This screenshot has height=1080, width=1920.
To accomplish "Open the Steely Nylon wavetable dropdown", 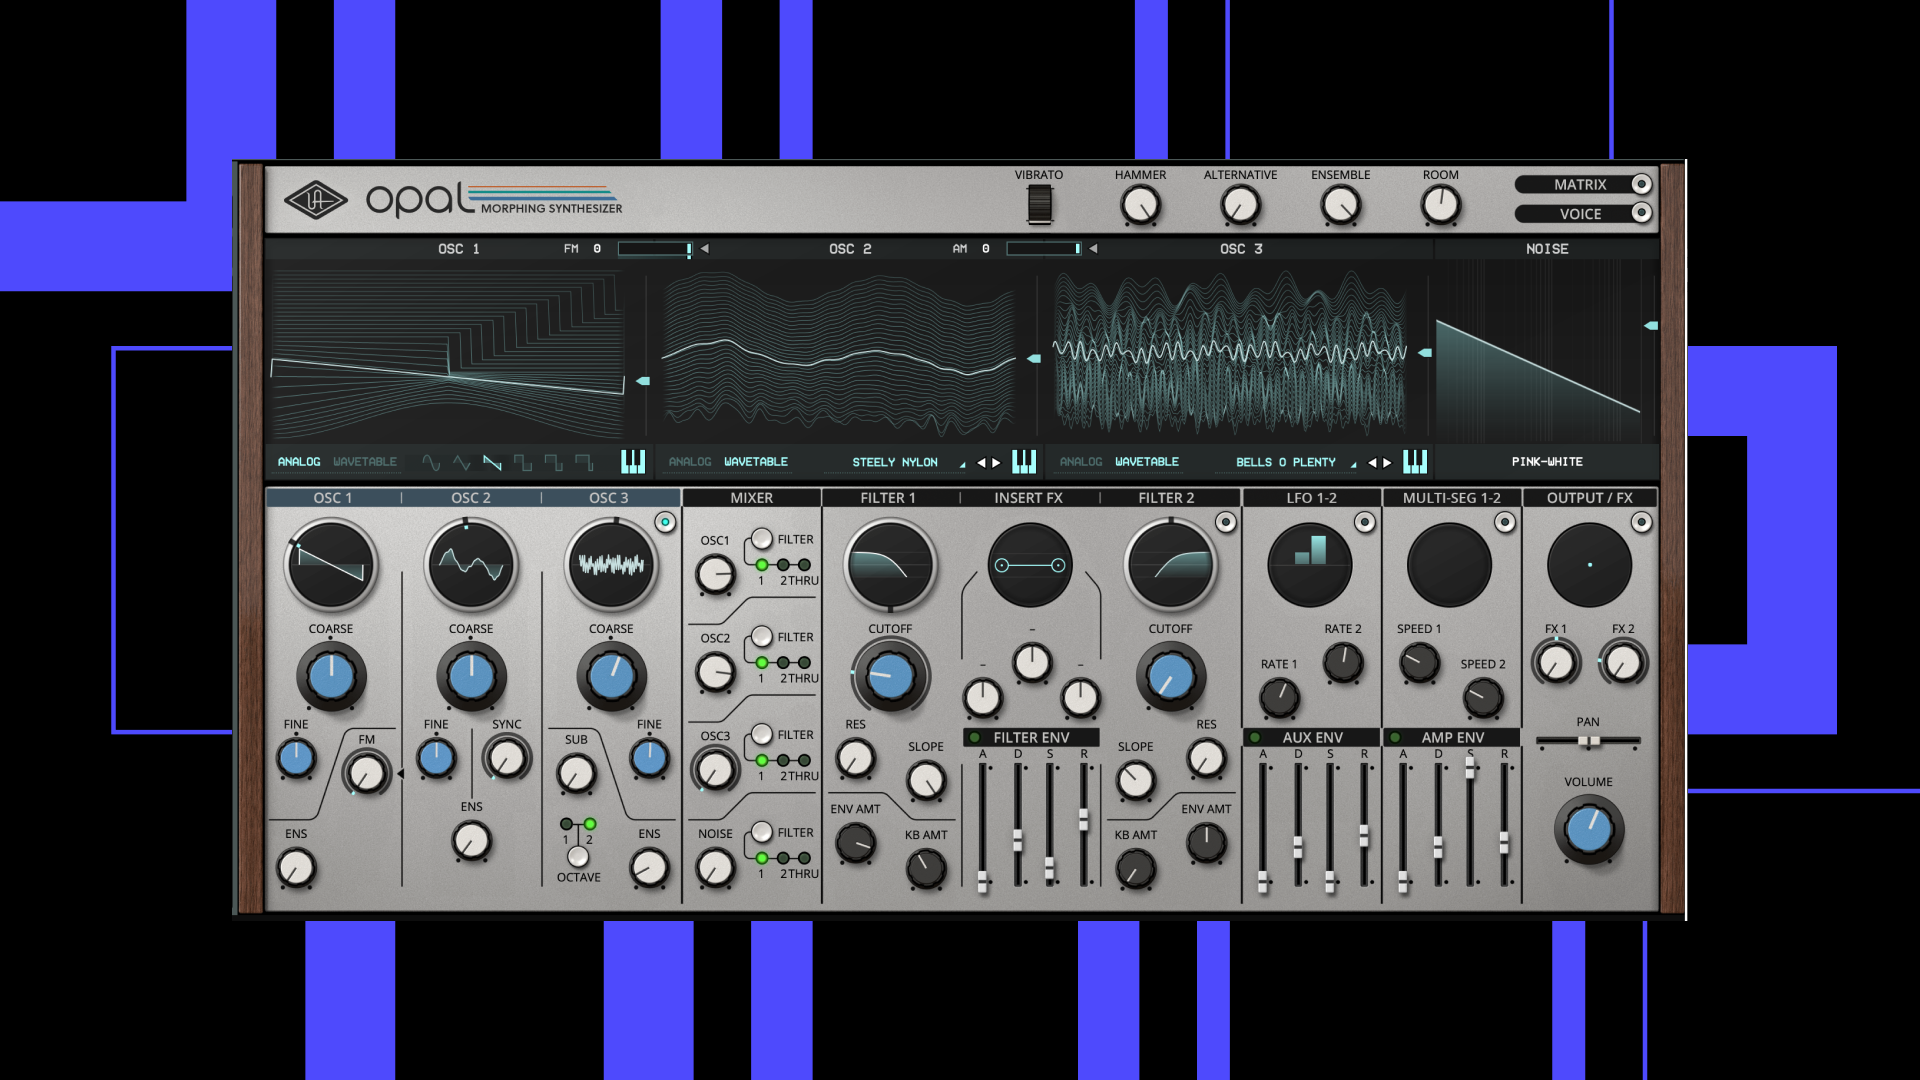I will point(895,462).
